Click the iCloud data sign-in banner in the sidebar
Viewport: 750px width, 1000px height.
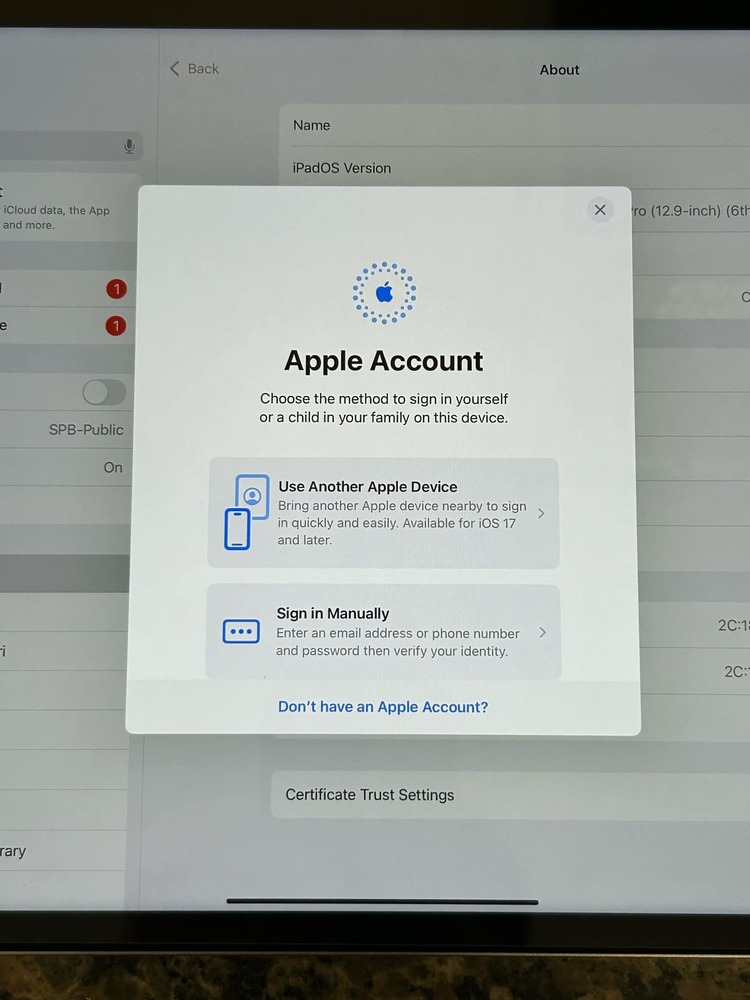click(x=69, y=207)
